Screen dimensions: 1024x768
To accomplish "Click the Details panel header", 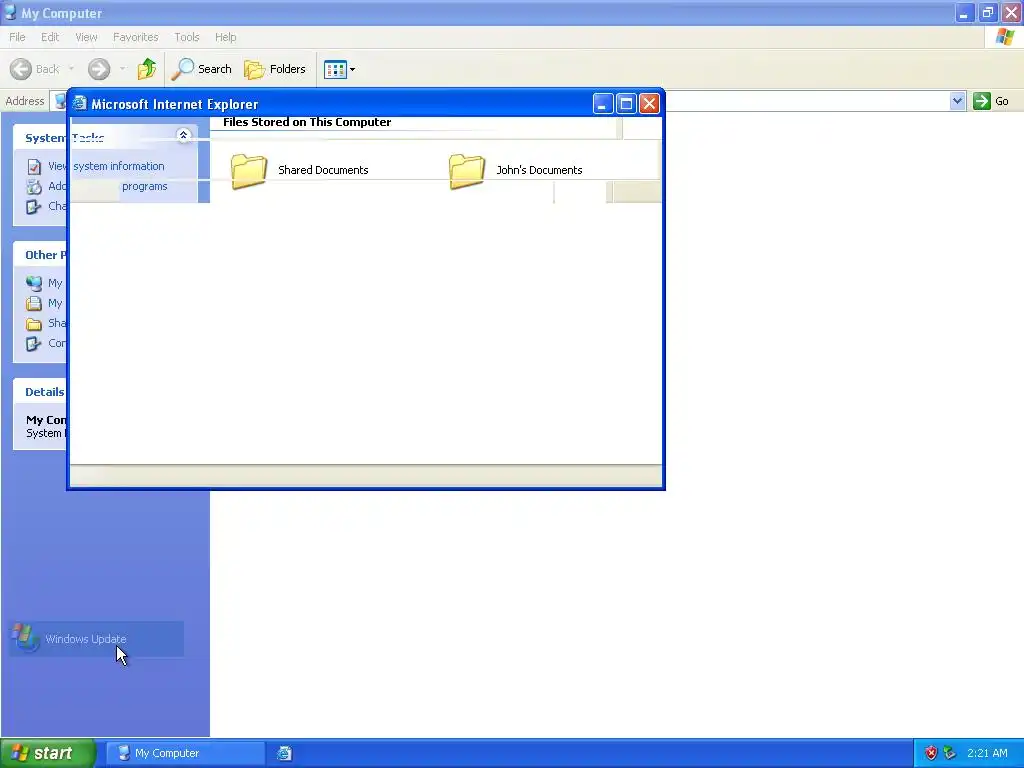I will click(x=40, y=392).
